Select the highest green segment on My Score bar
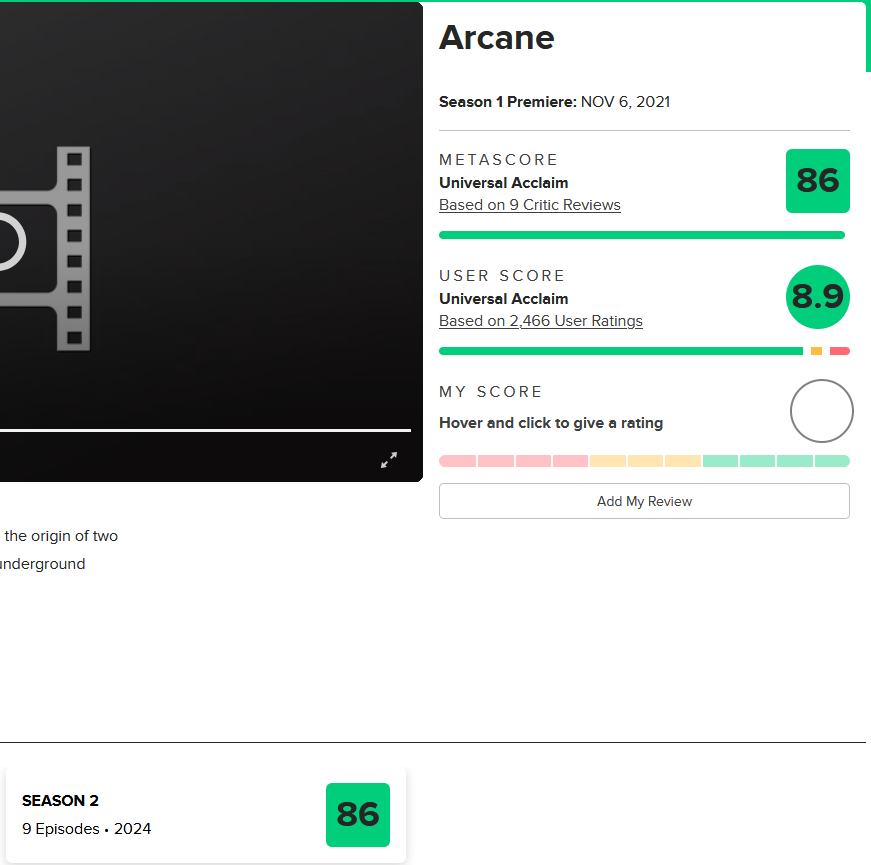This screenshot has width=871, height=865. pyautogui.click(x=832, y=461)
